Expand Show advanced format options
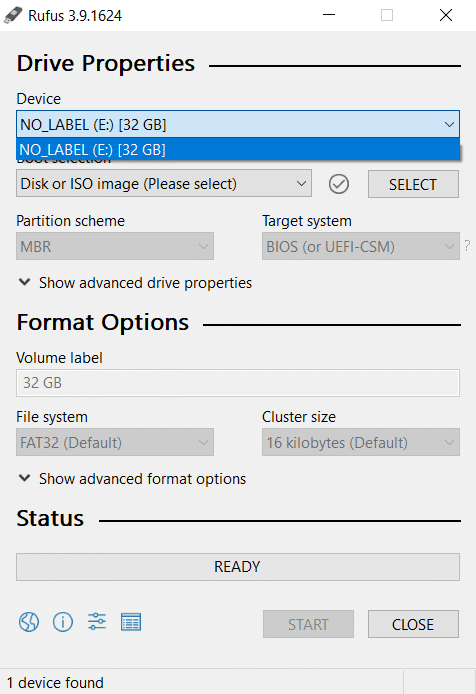Viewport: 476px width, 694px height. pyautogui.click(x=132, y=478)
